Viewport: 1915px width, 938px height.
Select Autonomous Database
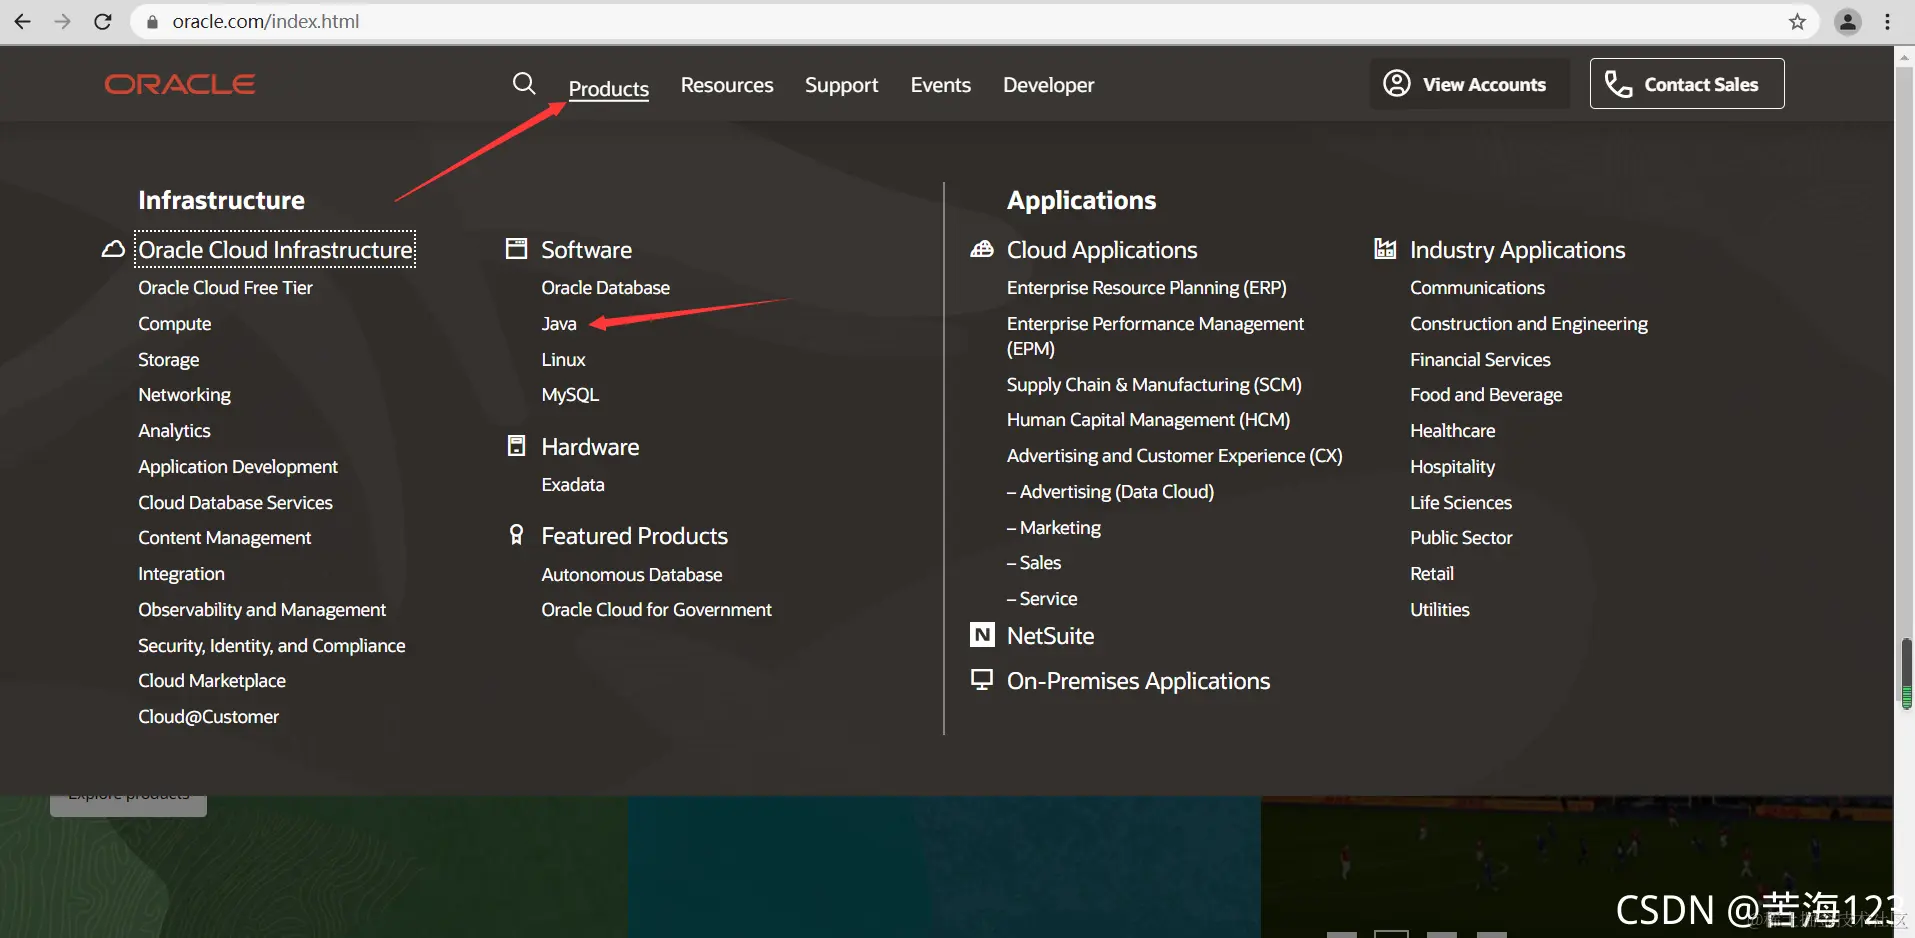point(632,574)
